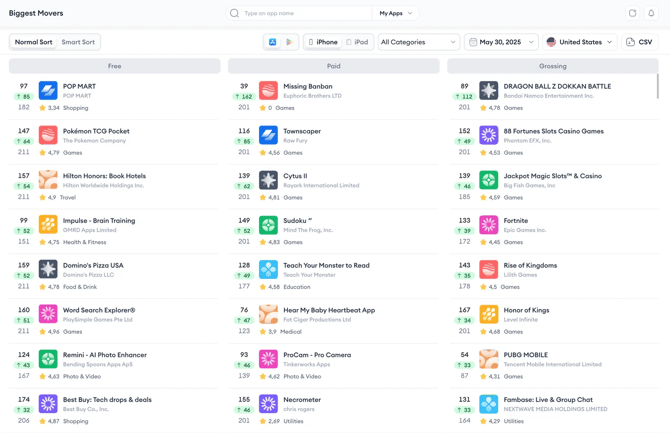
Task: Open the square icon beside the bell
Action: pyautogui.click(x=633, y=13)
